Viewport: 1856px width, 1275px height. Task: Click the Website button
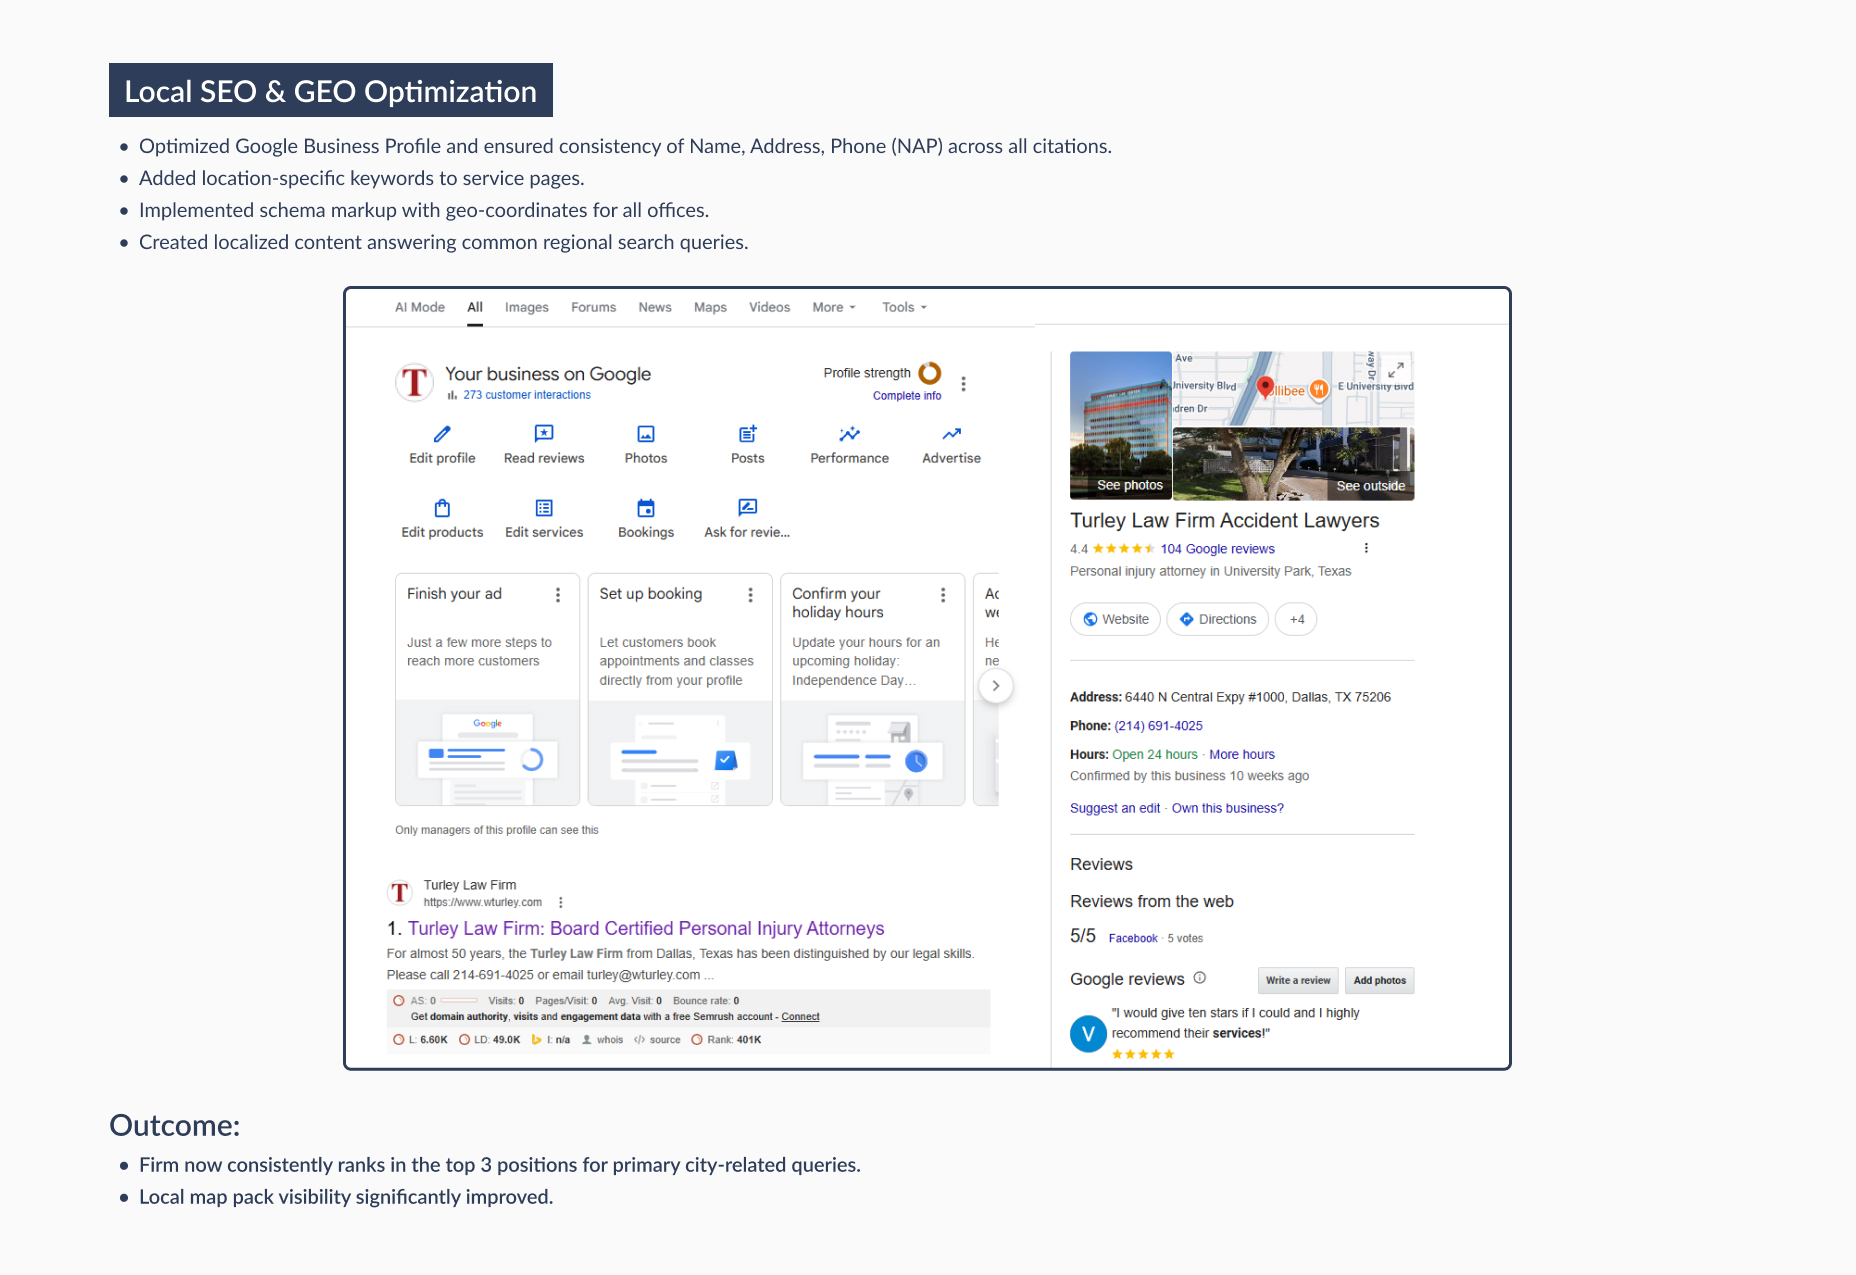tap(1116, 619)
